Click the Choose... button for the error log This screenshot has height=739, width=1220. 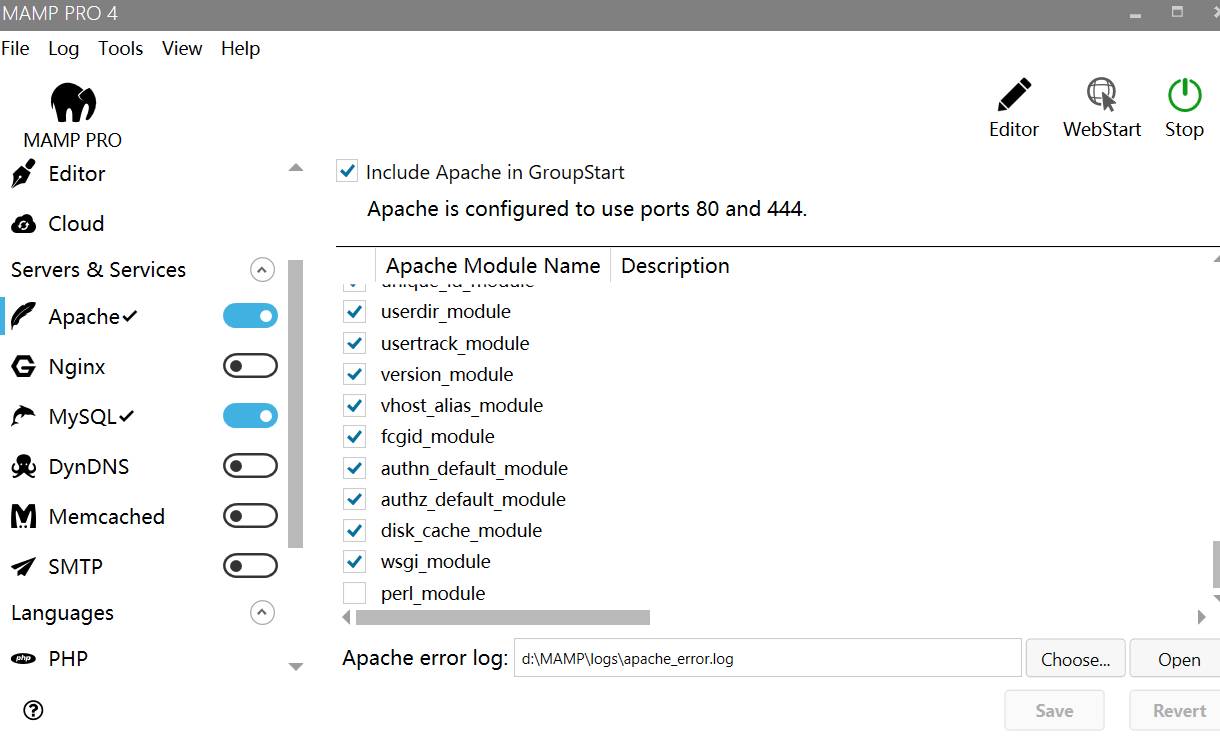pyautogui.click(x=1075, y=658)
